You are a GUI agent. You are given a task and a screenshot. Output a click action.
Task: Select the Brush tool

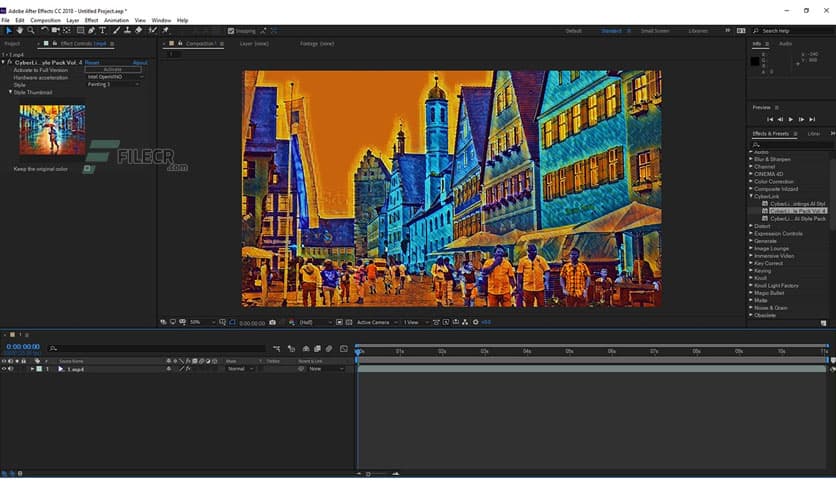point(116,31)
